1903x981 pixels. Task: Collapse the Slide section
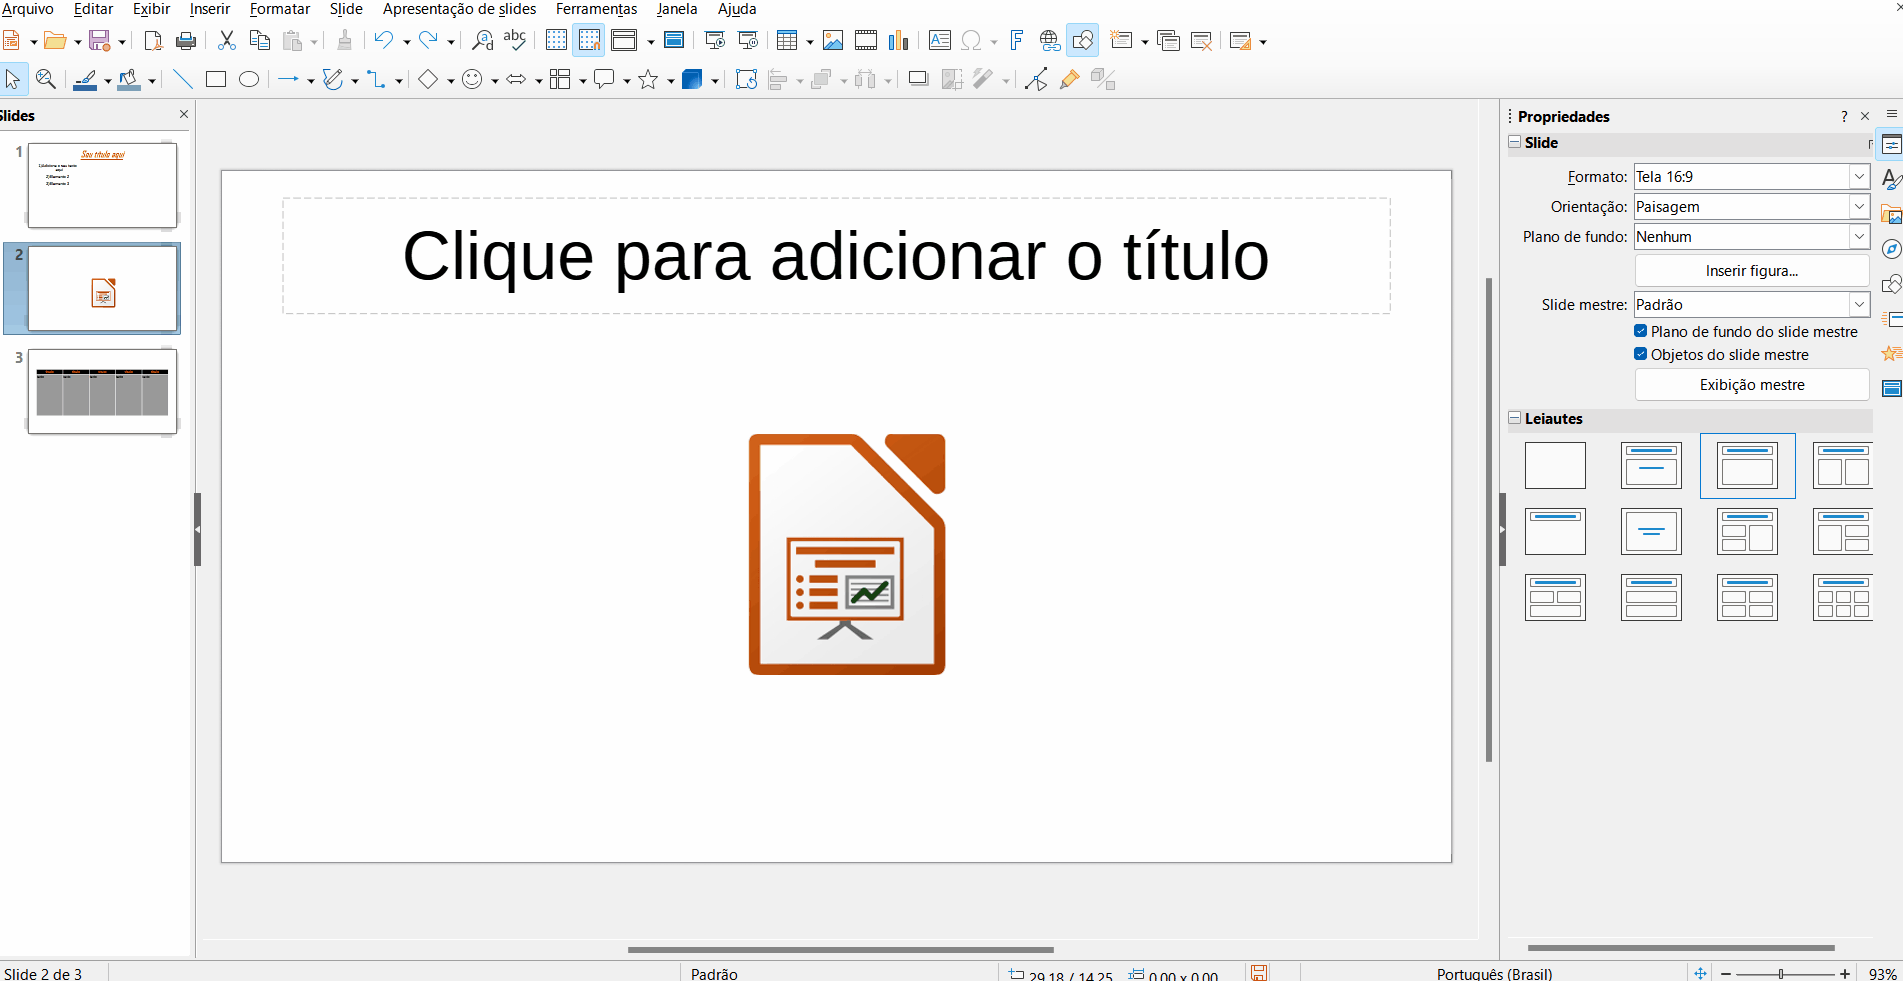(1515, 143)
